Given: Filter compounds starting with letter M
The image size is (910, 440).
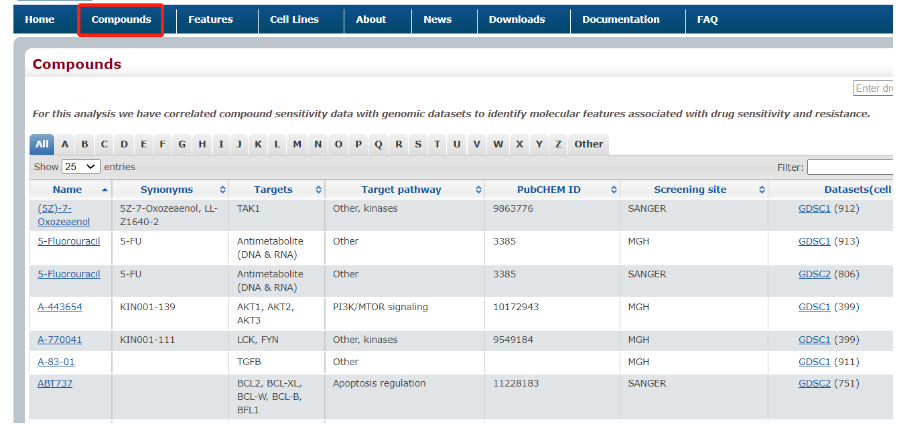Looking at the screenshot, I should tap(297, 144).
